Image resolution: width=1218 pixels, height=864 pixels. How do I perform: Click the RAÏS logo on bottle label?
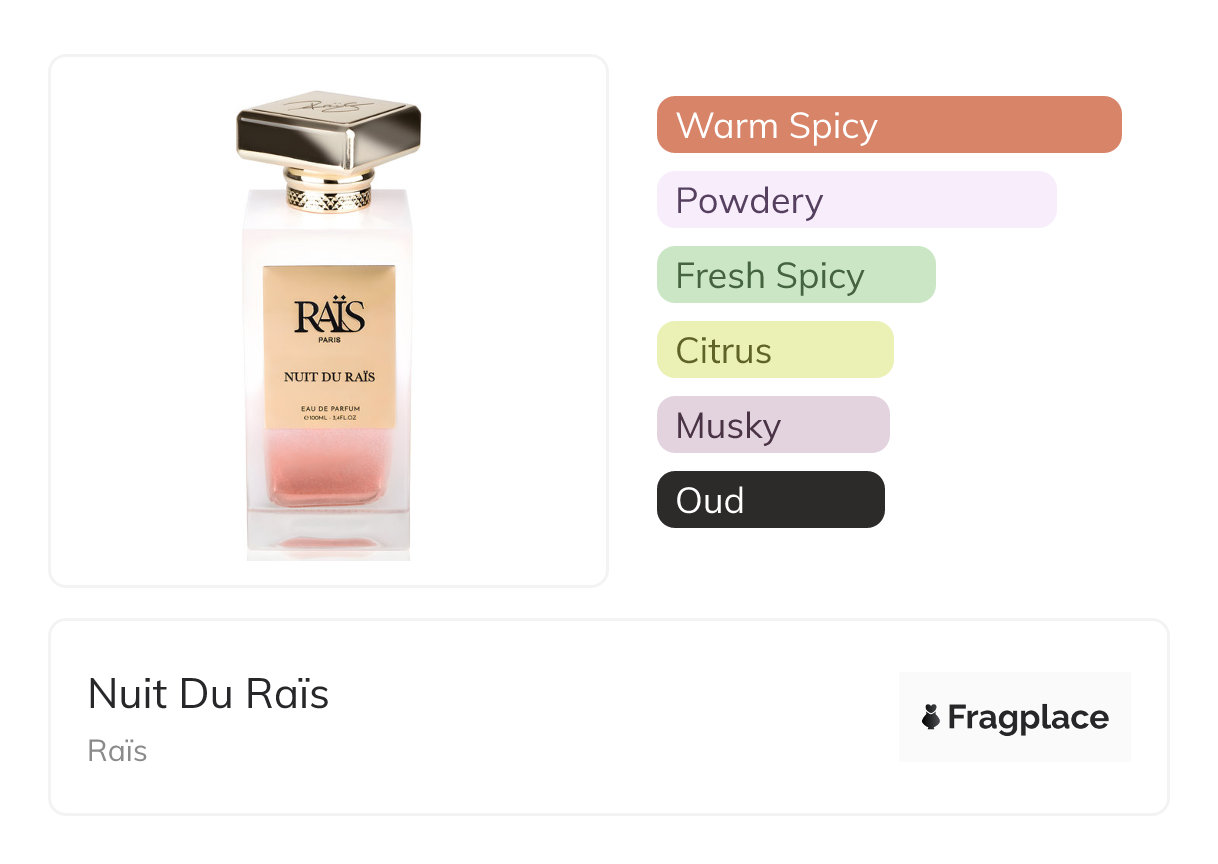tap(329, 317)
